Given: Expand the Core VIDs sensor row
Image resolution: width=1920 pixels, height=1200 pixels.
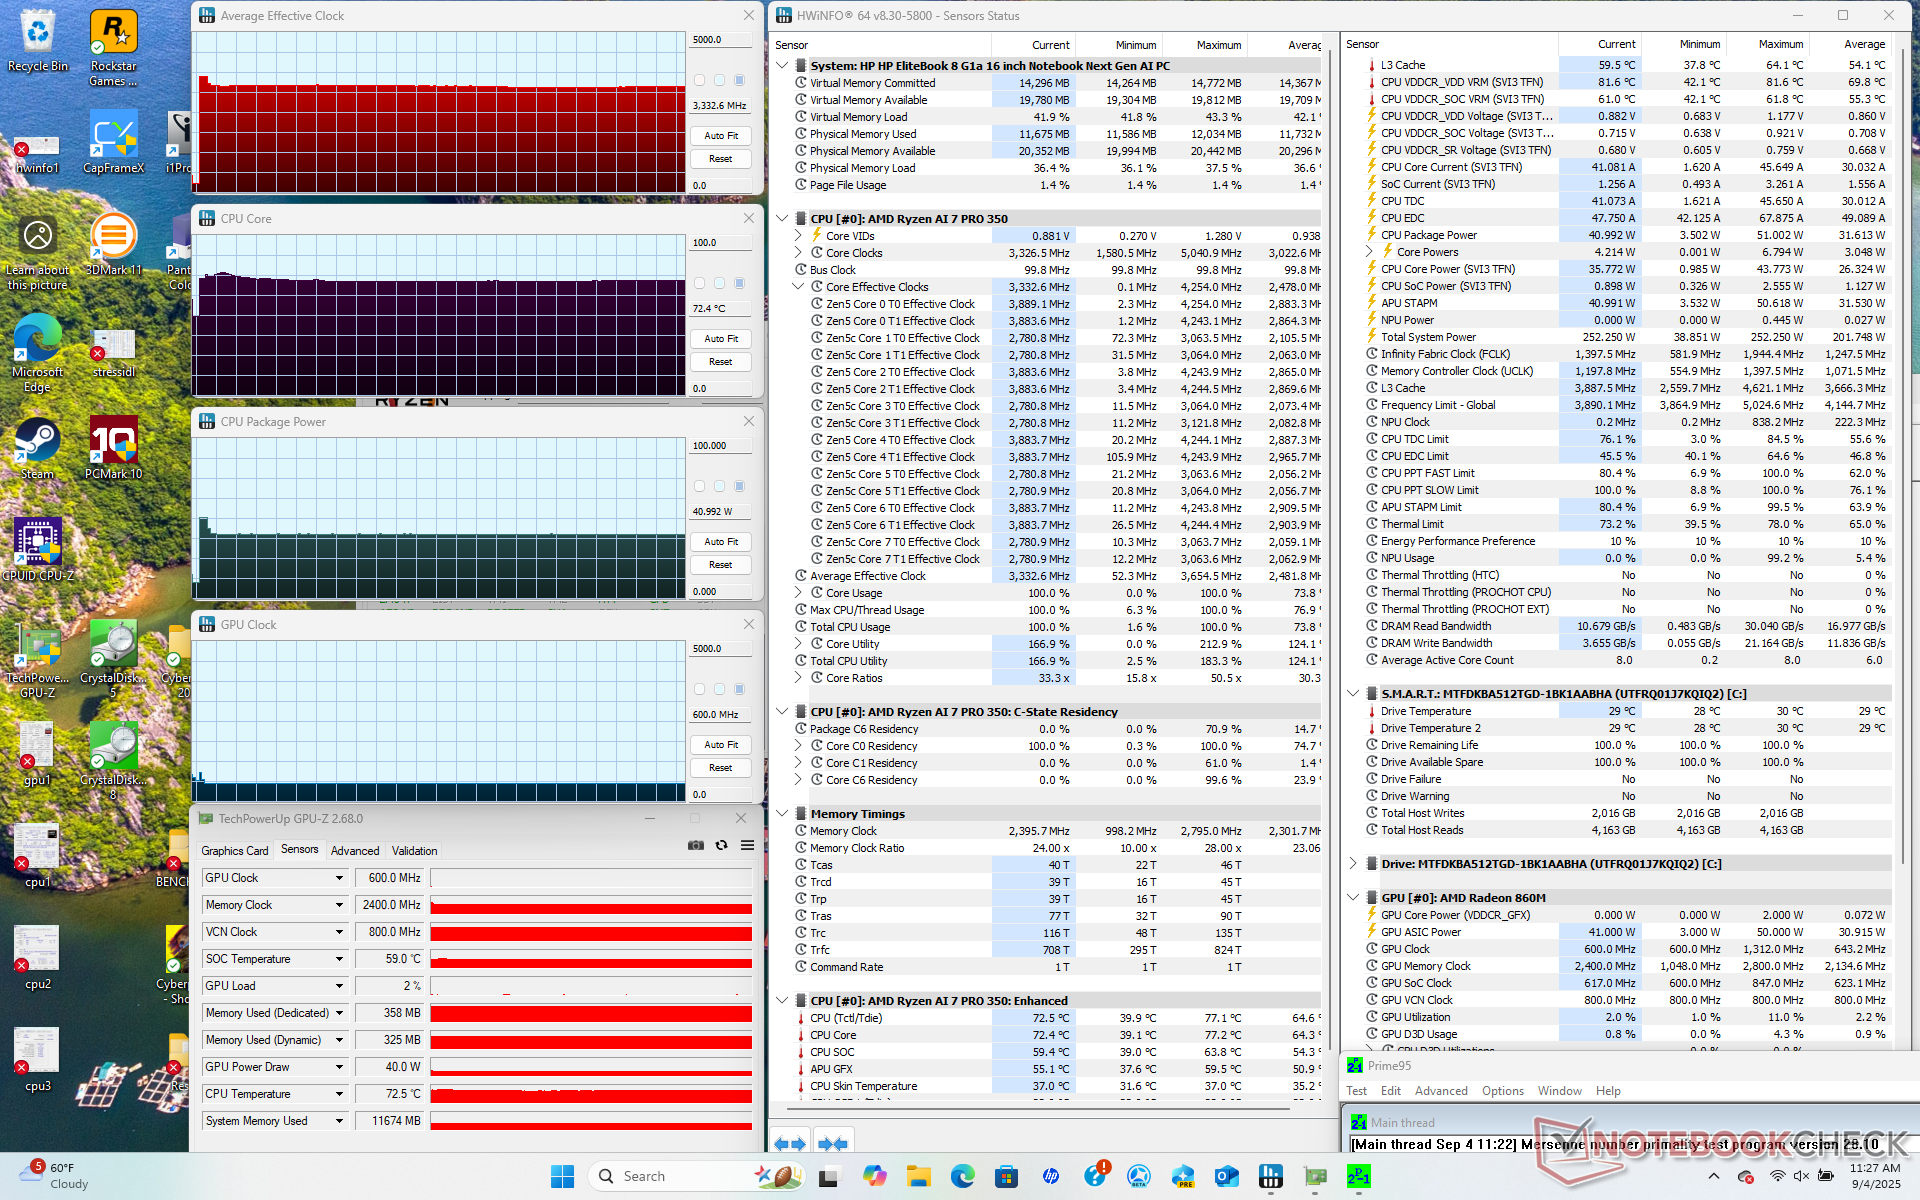Looking at the screenshot, I should coord(798,236).
